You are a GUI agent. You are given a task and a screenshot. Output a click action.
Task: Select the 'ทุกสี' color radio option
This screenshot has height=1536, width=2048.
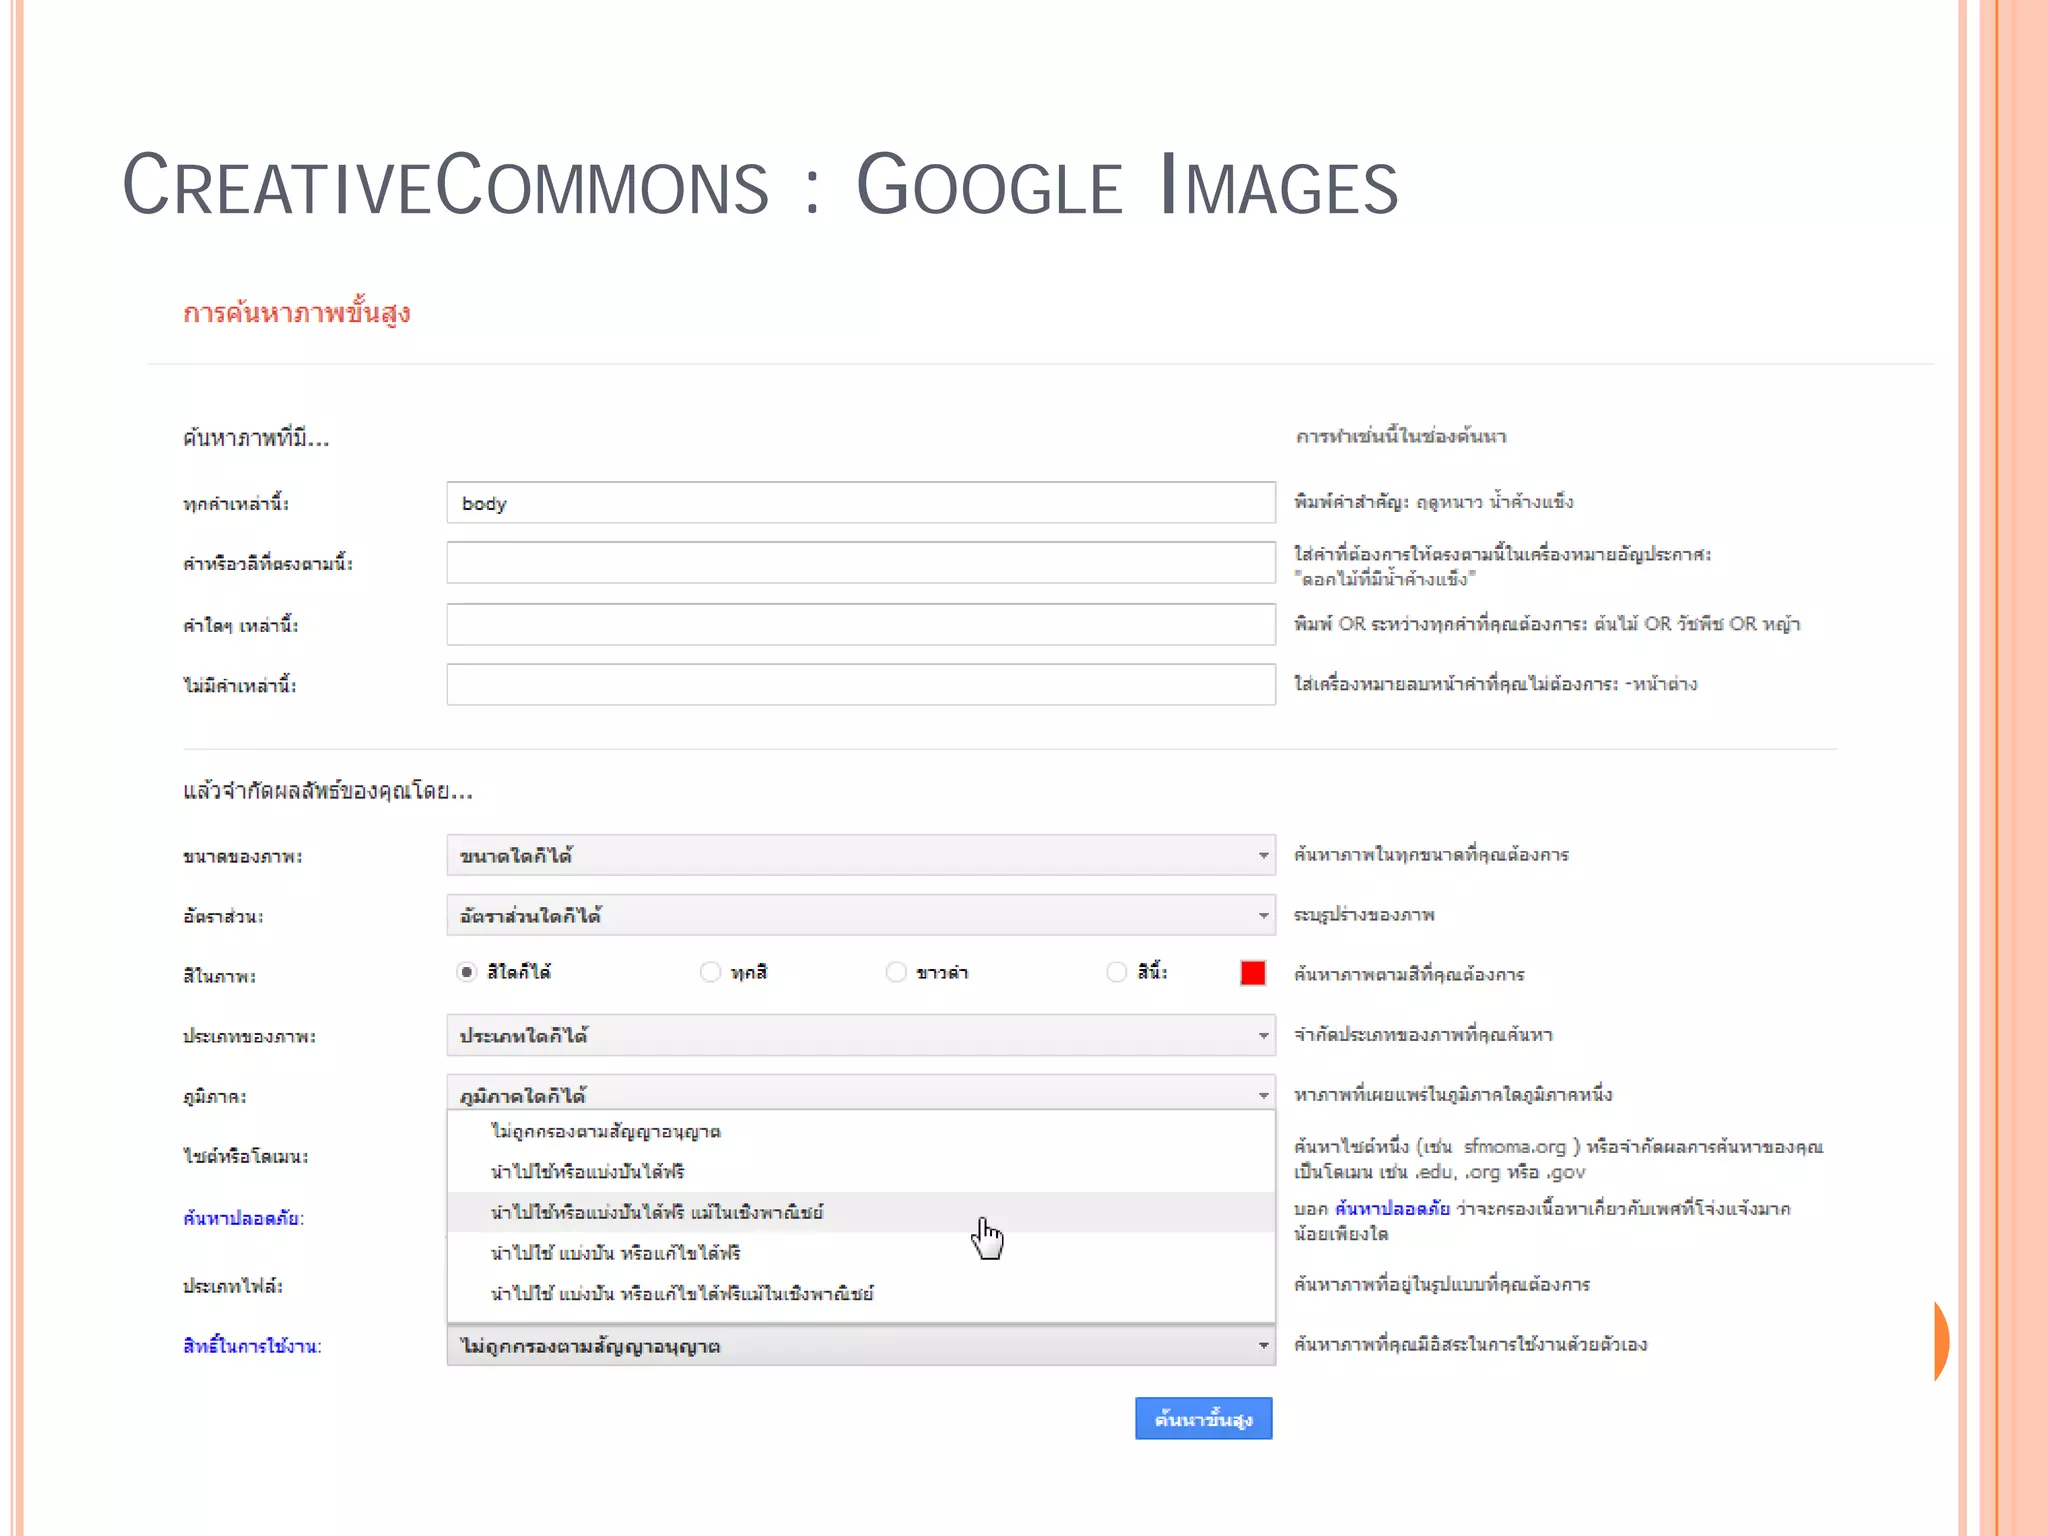[x=710, y=972]
